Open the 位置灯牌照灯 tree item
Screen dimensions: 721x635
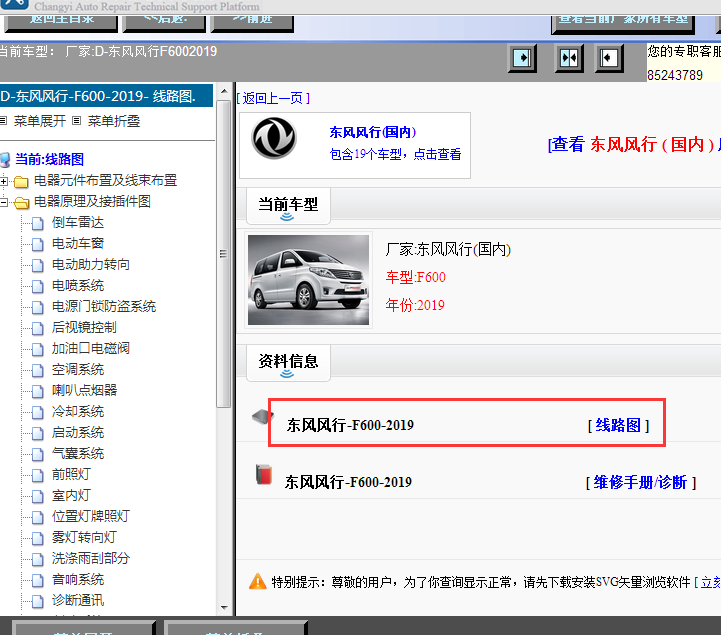click(x=91, y=516)
